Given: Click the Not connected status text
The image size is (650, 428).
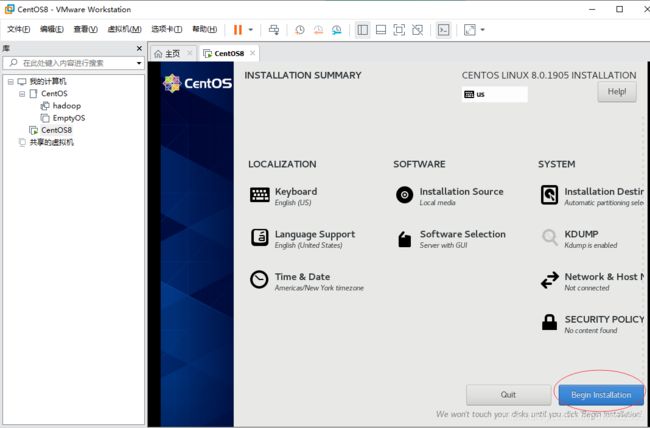Looking at the screenshot, I should (x=587, y=288).
